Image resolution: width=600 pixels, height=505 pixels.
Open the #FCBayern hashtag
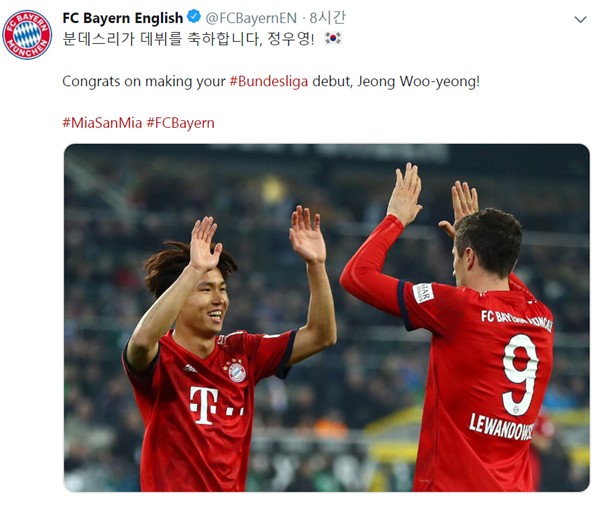click(x=181, y=123)
